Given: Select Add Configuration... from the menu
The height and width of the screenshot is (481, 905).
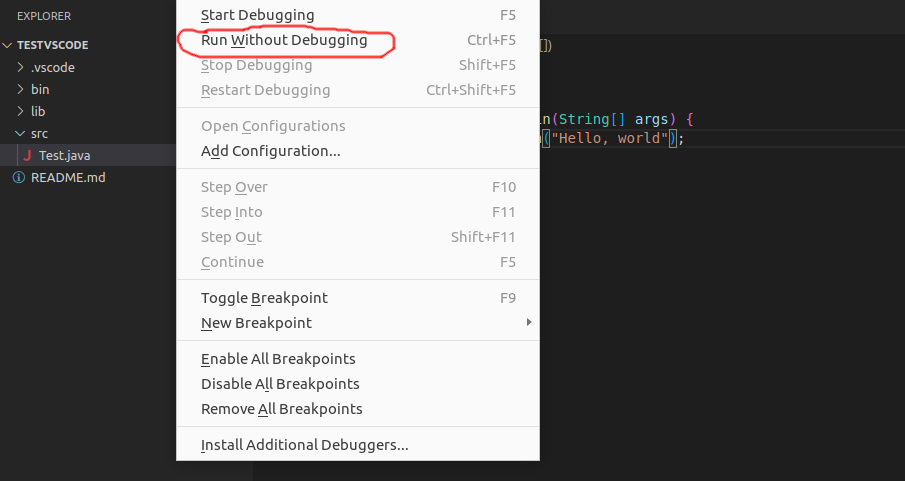Looking at the screenshot, I should click(x=358, y=151).
